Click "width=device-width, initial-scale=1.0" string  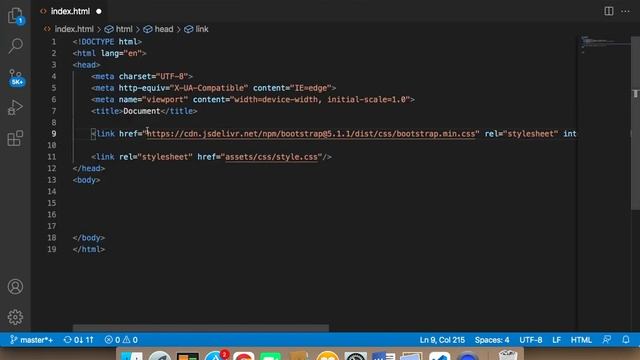tap(320, 99)
